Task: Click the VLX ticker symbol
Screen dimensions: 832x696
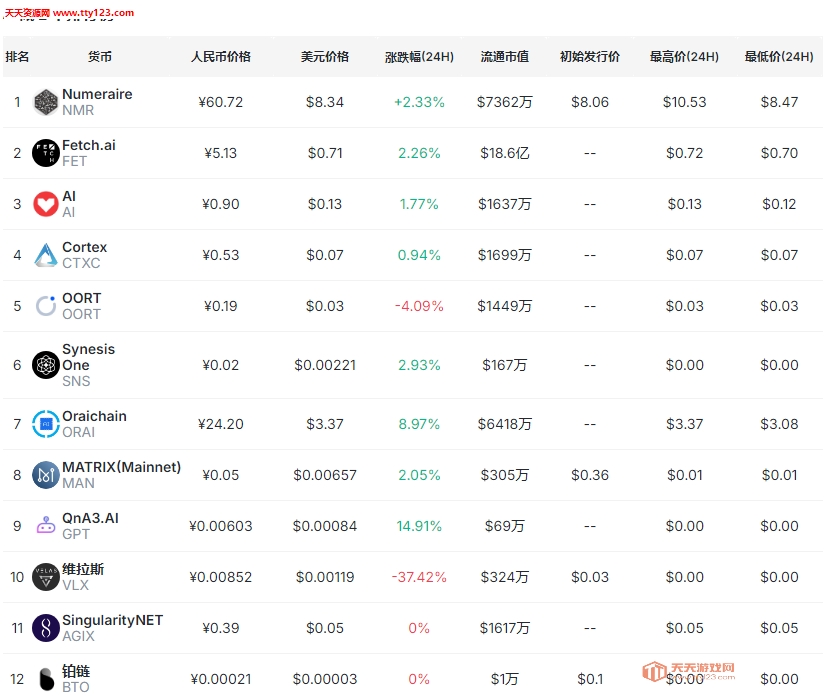Action: click(75, 585)
